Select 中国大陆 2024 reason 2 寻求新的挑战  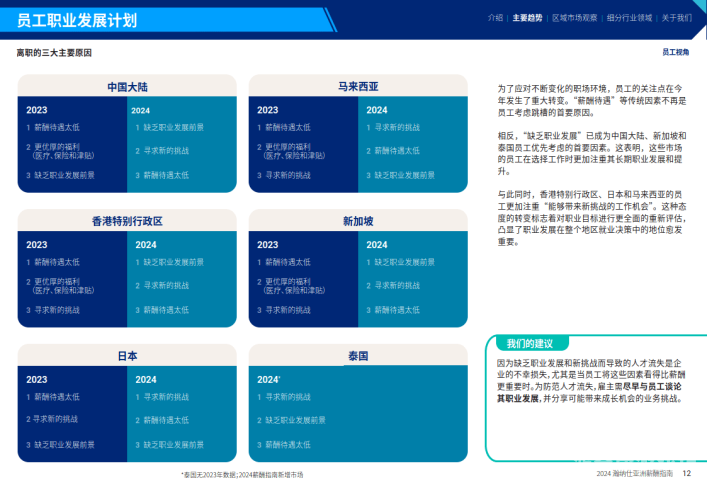click(162, 151)
